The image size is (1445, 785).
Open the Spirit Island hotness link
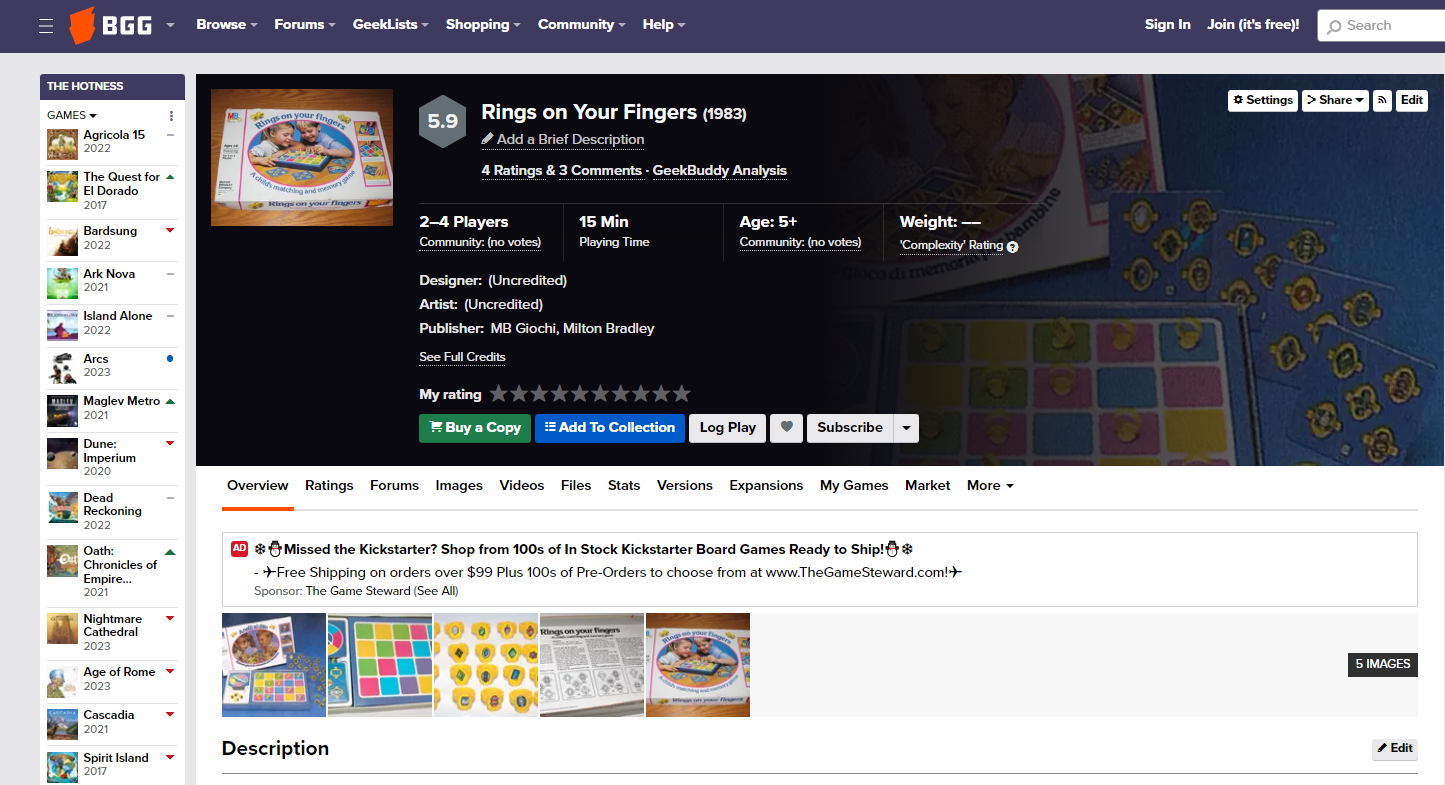click(x=116, y=758)
